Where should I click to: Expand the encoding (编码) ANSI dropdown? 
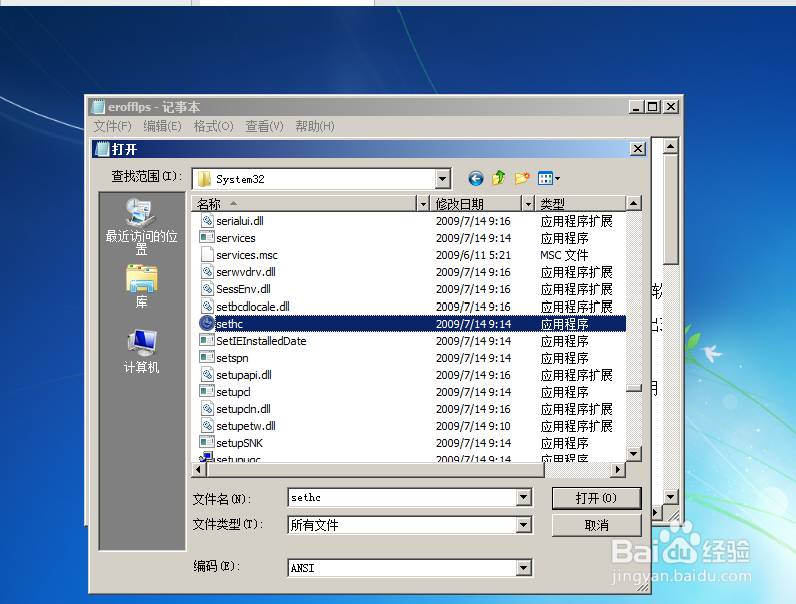tap(524, 567)
